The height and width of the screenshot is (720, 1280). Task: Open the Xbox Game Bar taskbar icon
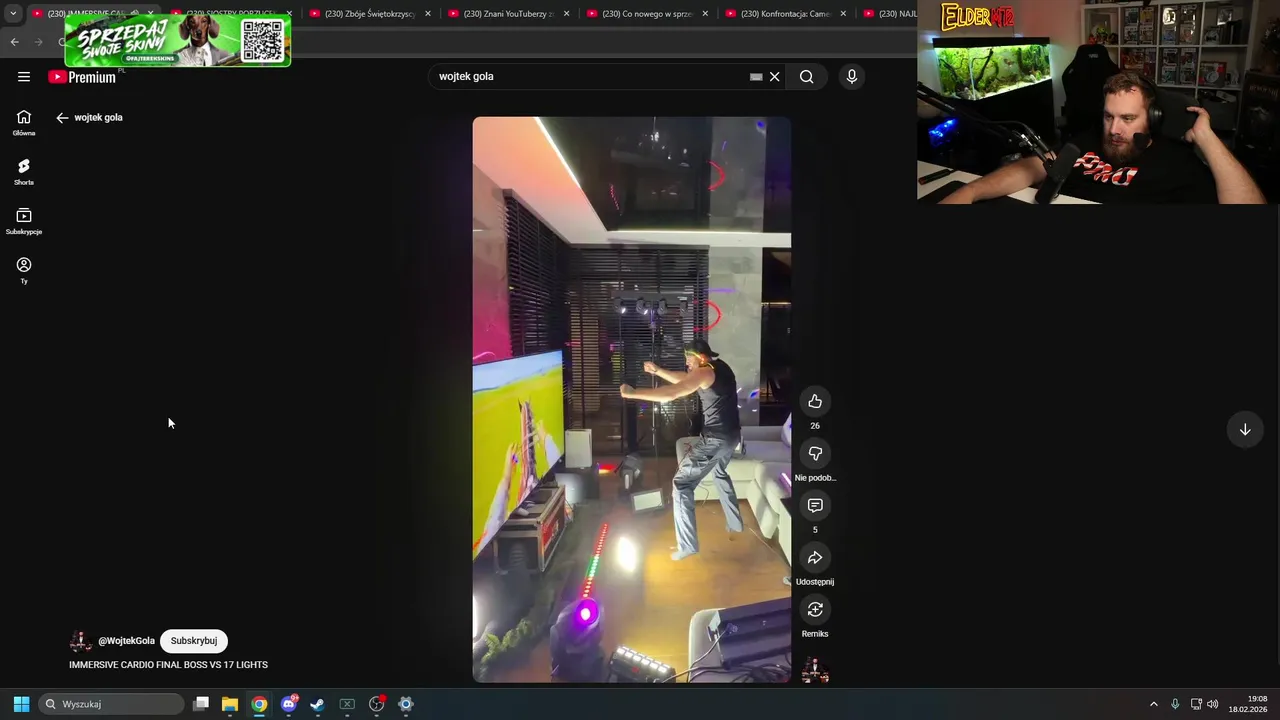pyautogui.click(x=347, y=704)
